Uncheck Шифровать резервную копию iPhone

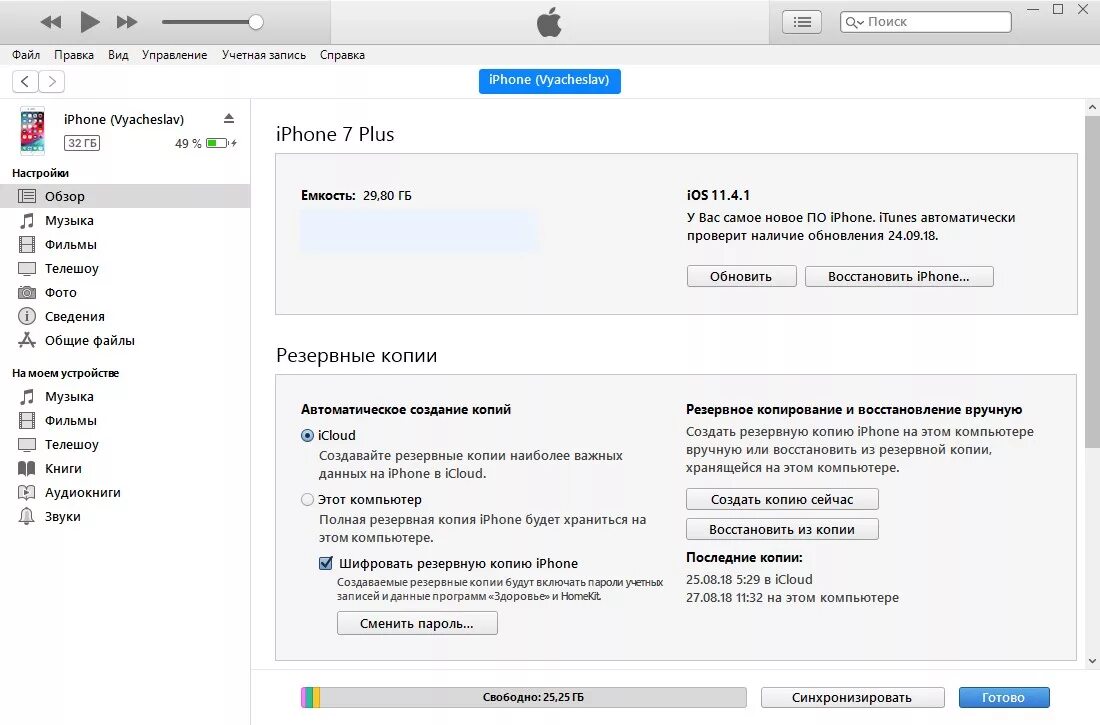(326, 563)
